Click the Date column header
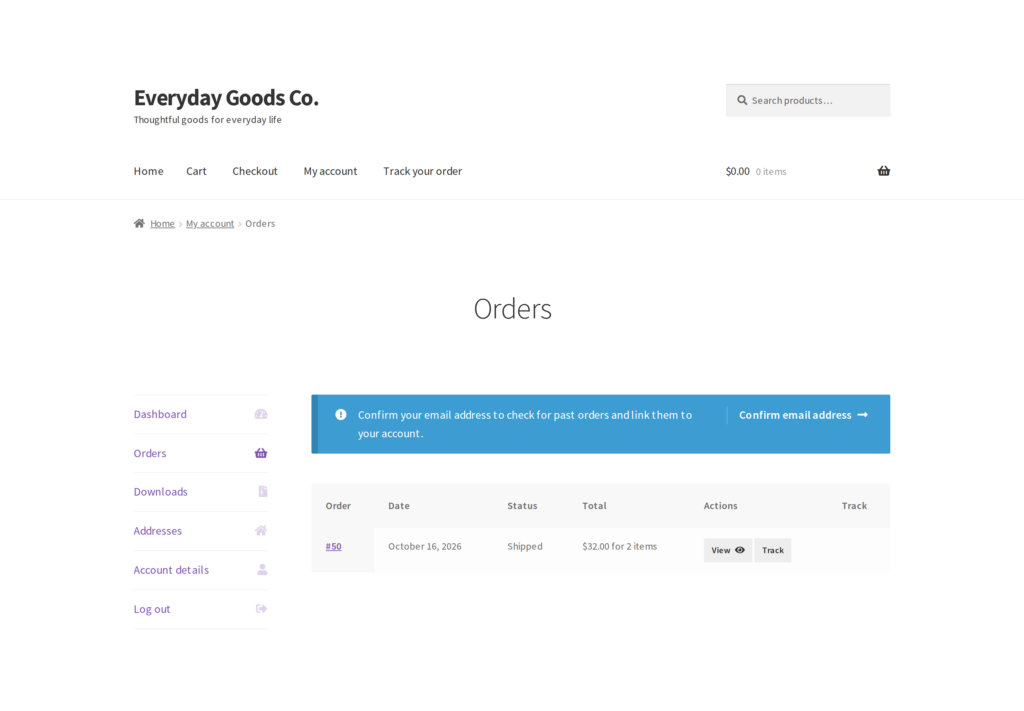The image size is (1024, 711). 399,505
